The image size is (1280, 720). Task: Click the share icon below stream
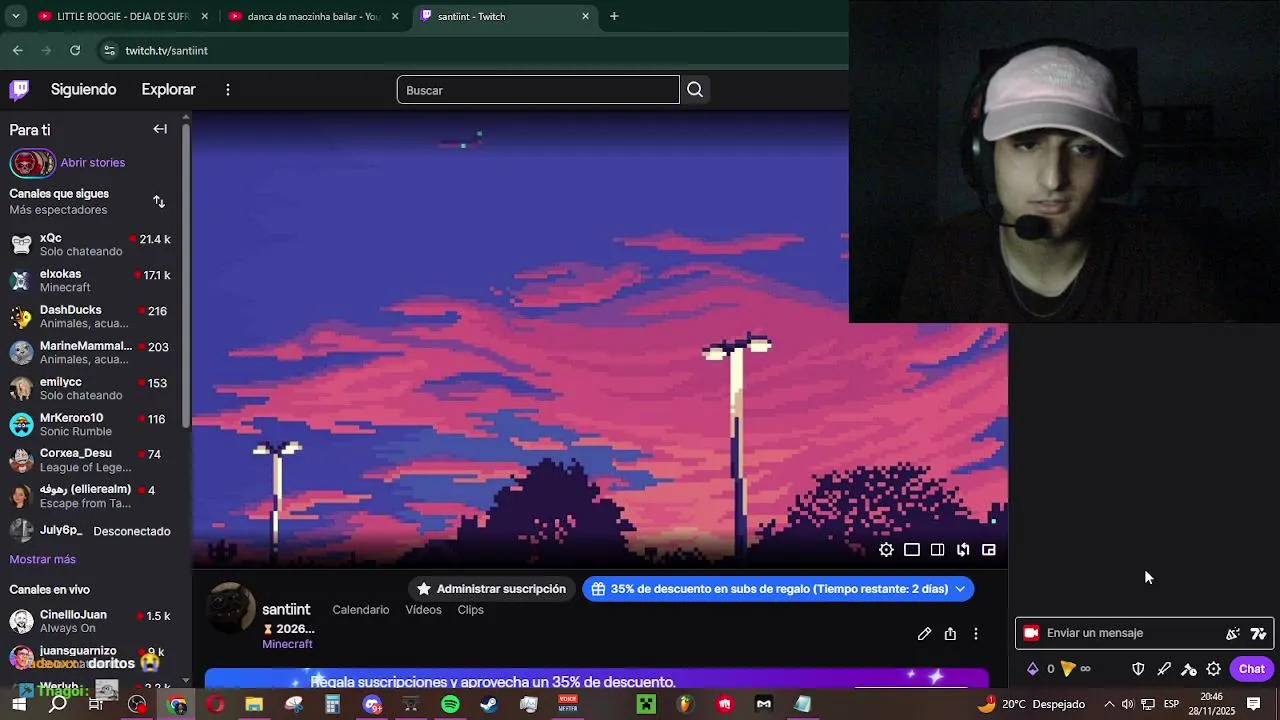click(x=950, y=634)
